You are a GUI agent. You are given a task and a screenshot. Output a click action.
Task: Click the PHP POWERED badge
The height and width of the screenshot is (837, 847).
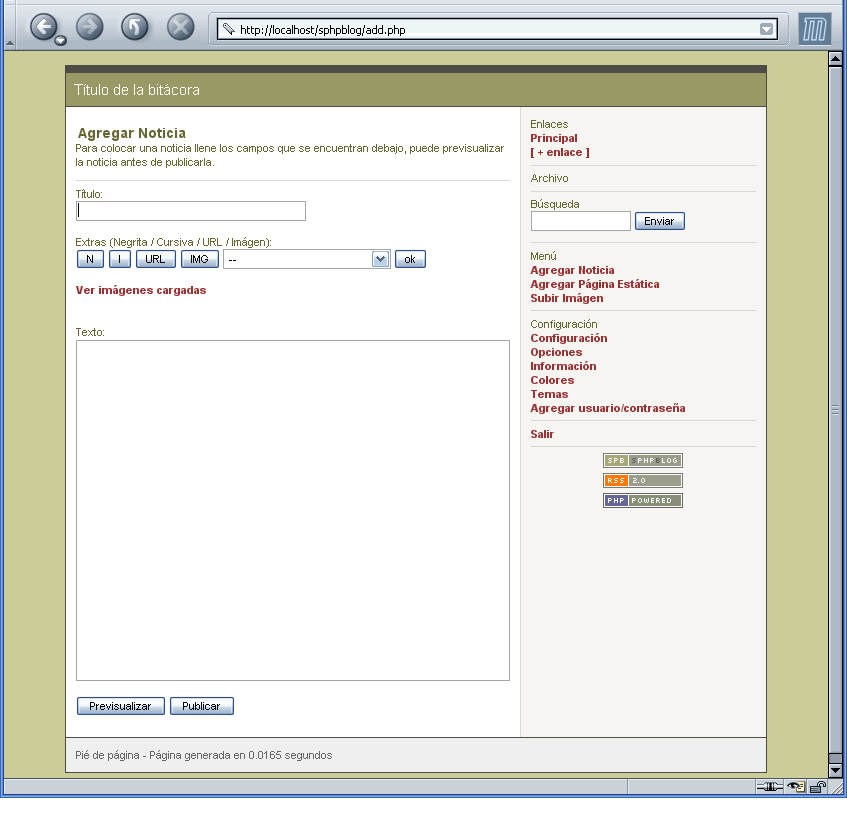coord(641,500)
